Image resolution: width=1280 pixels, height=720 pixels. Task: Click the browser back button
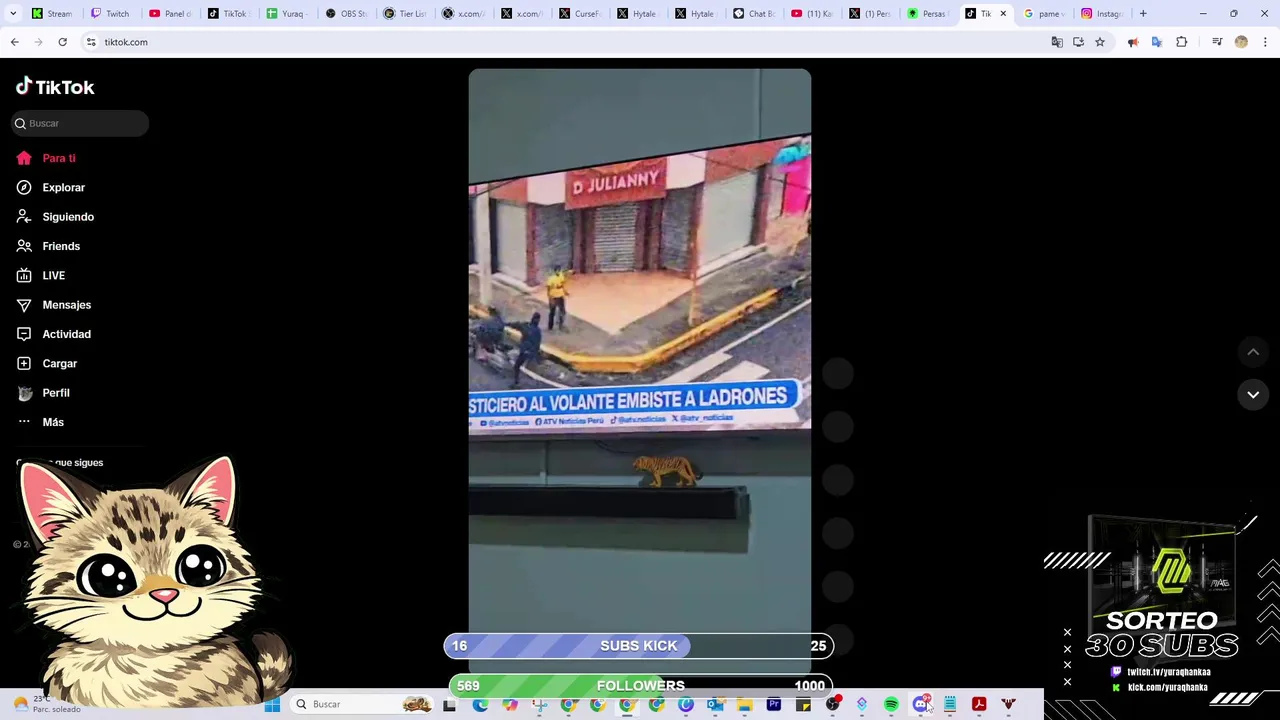click(14, 42)
